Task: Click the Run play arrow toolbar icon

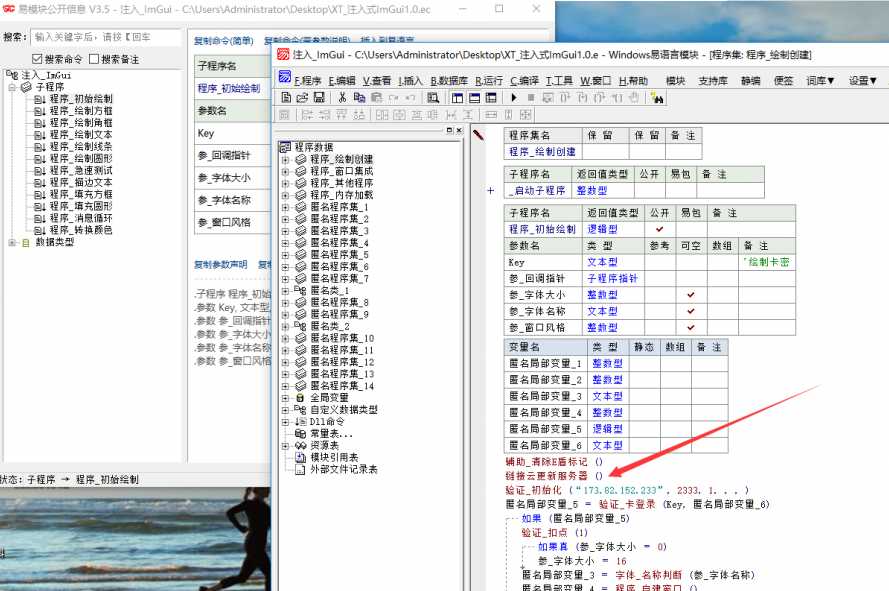Action: [x=514, y=98]
